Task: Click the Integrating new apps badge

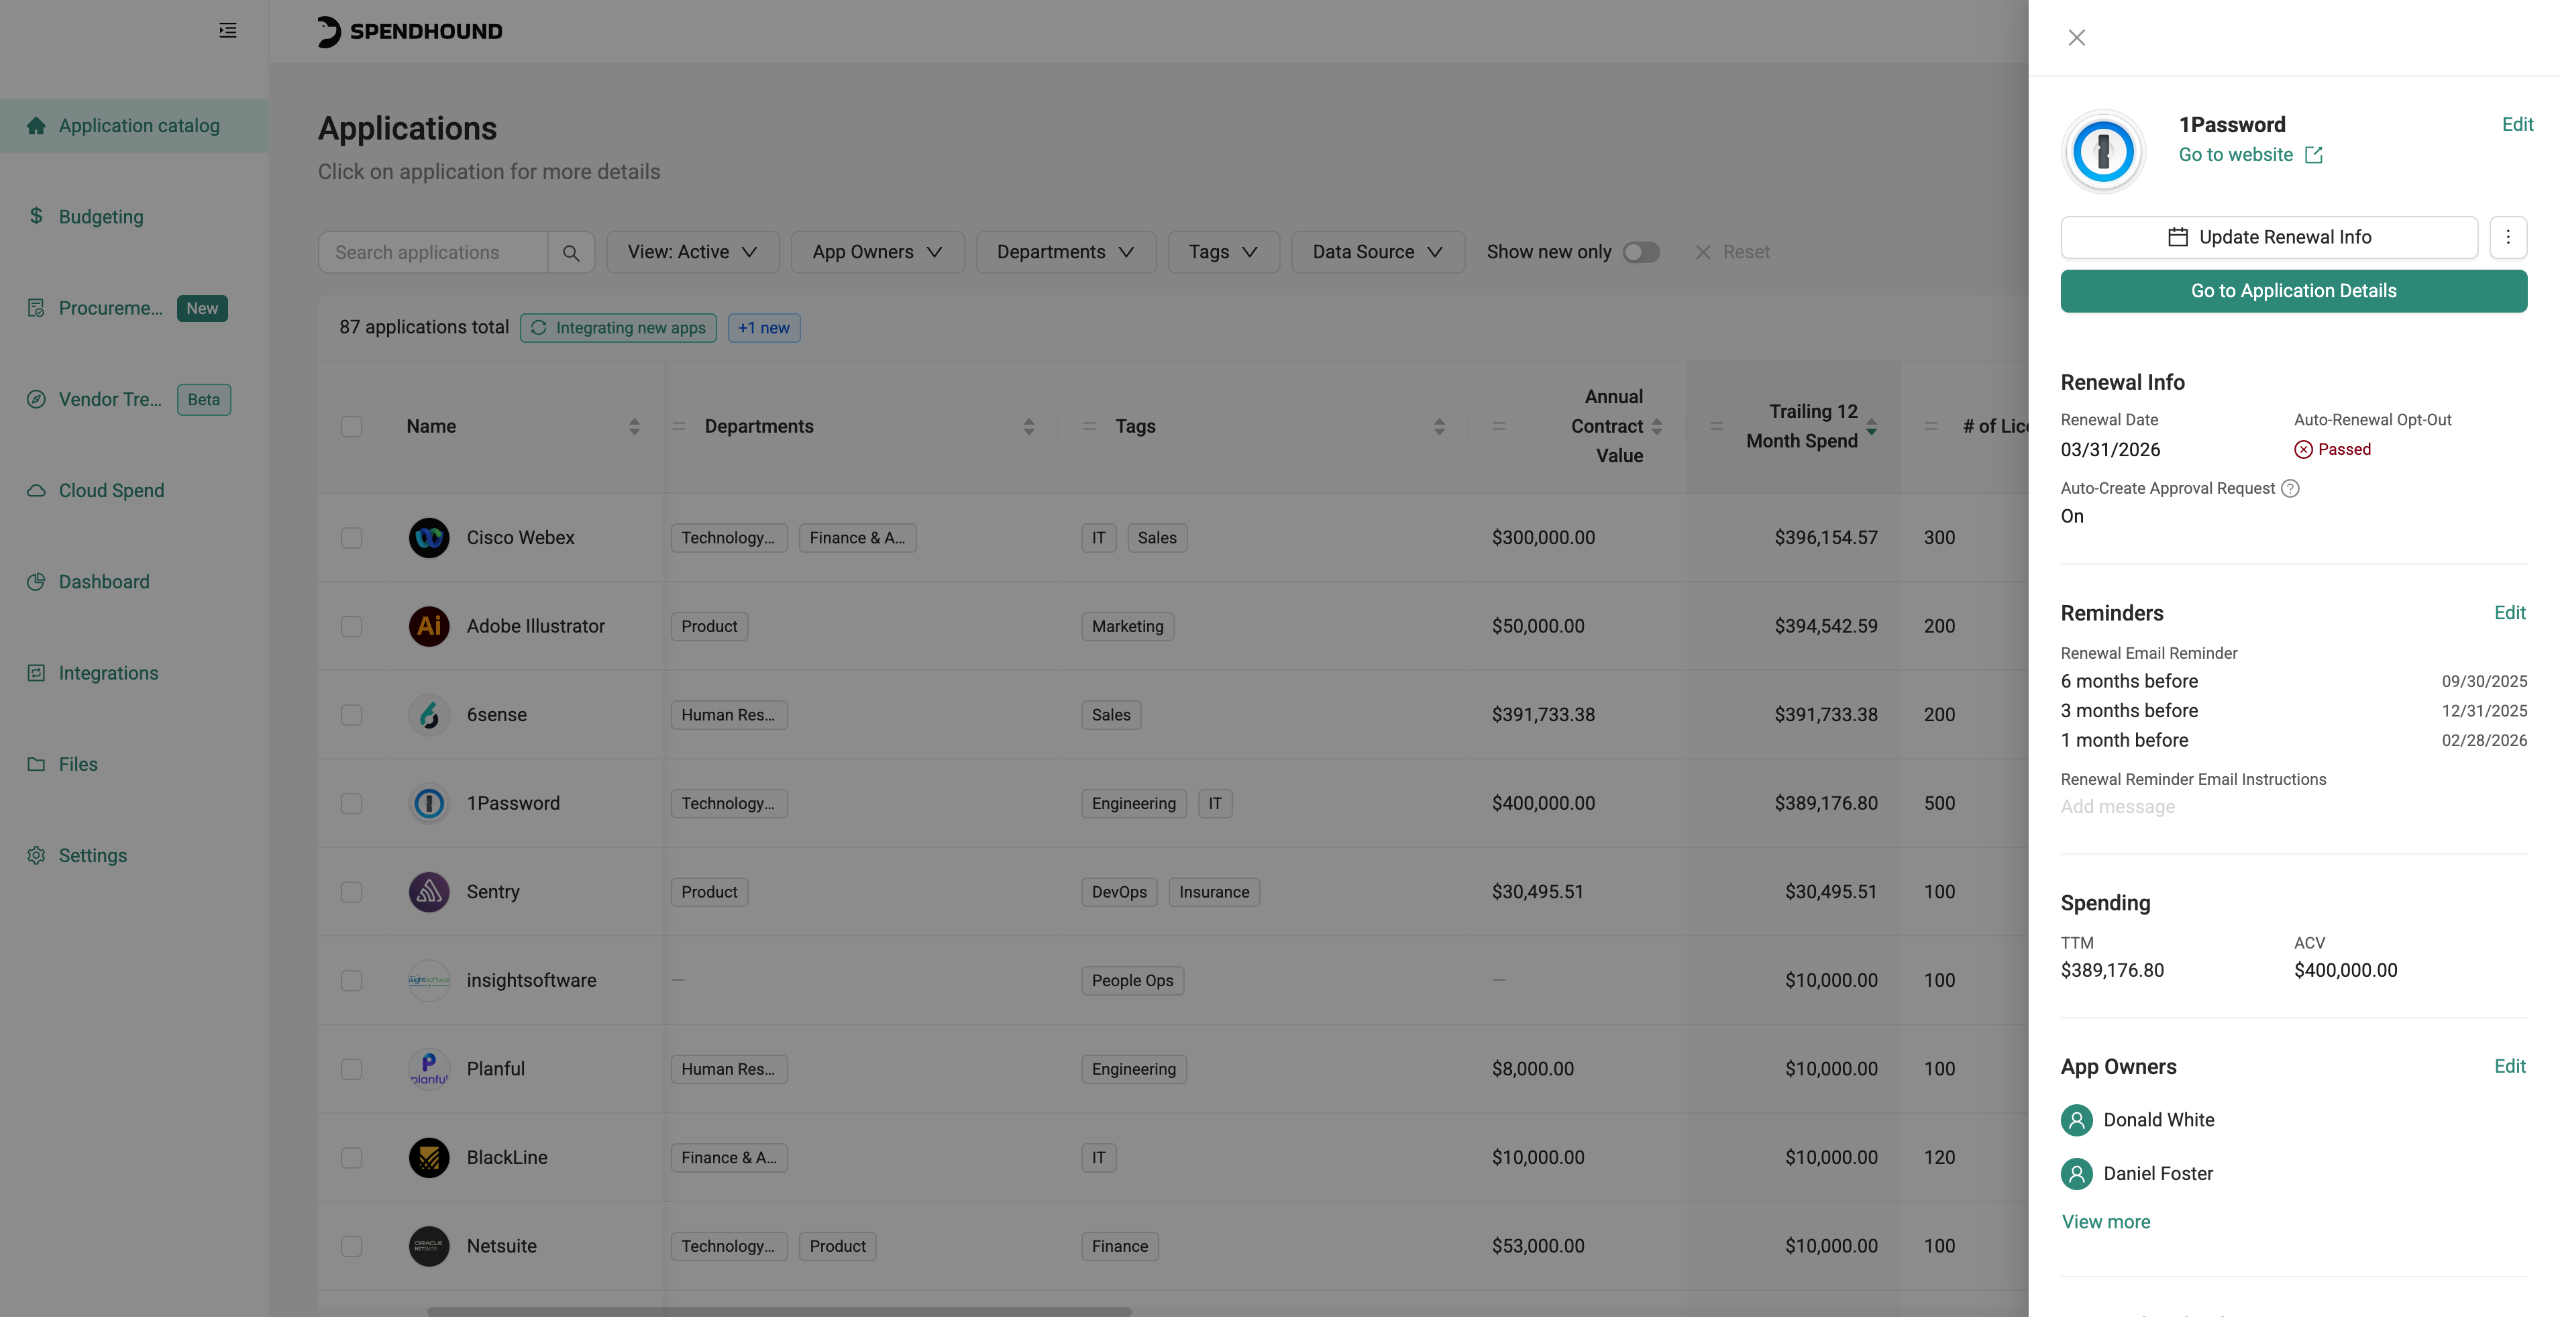Action: (x=618, y=328)
